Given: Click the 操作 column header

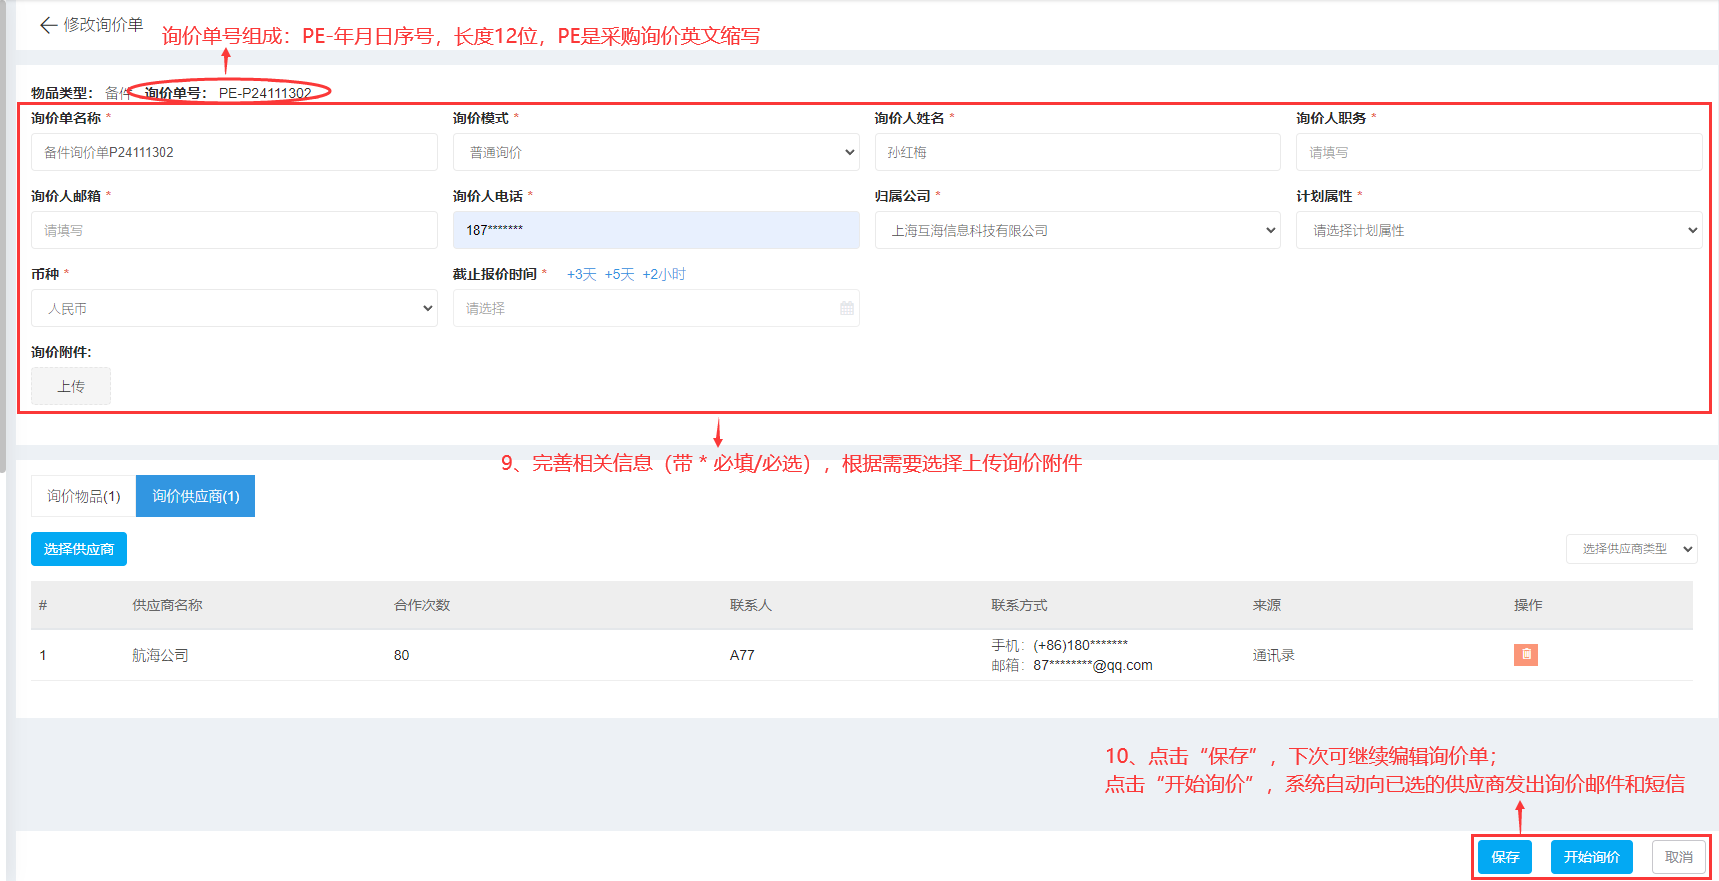Looking at the screenshot, I should click(x=1528, y=605).
